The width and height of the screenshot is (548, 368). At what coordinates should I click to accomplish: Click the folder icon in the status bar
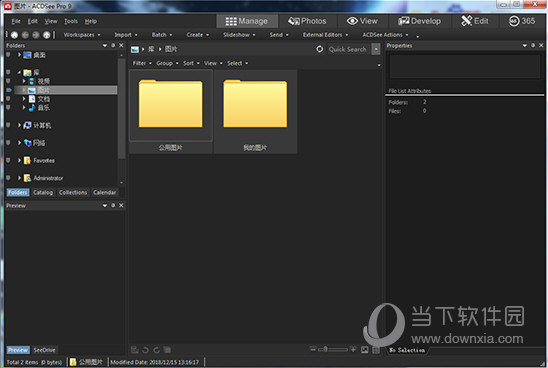point(73,362)
